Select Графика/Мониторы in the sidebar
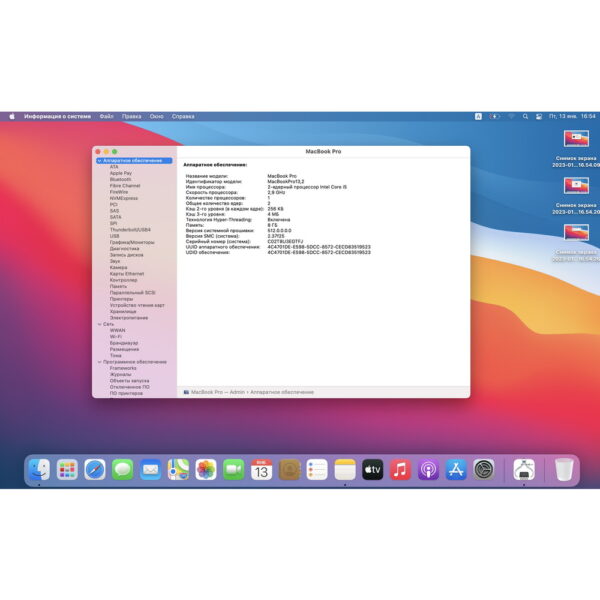The height and width of the screenshot is (600, 600). 132,243
